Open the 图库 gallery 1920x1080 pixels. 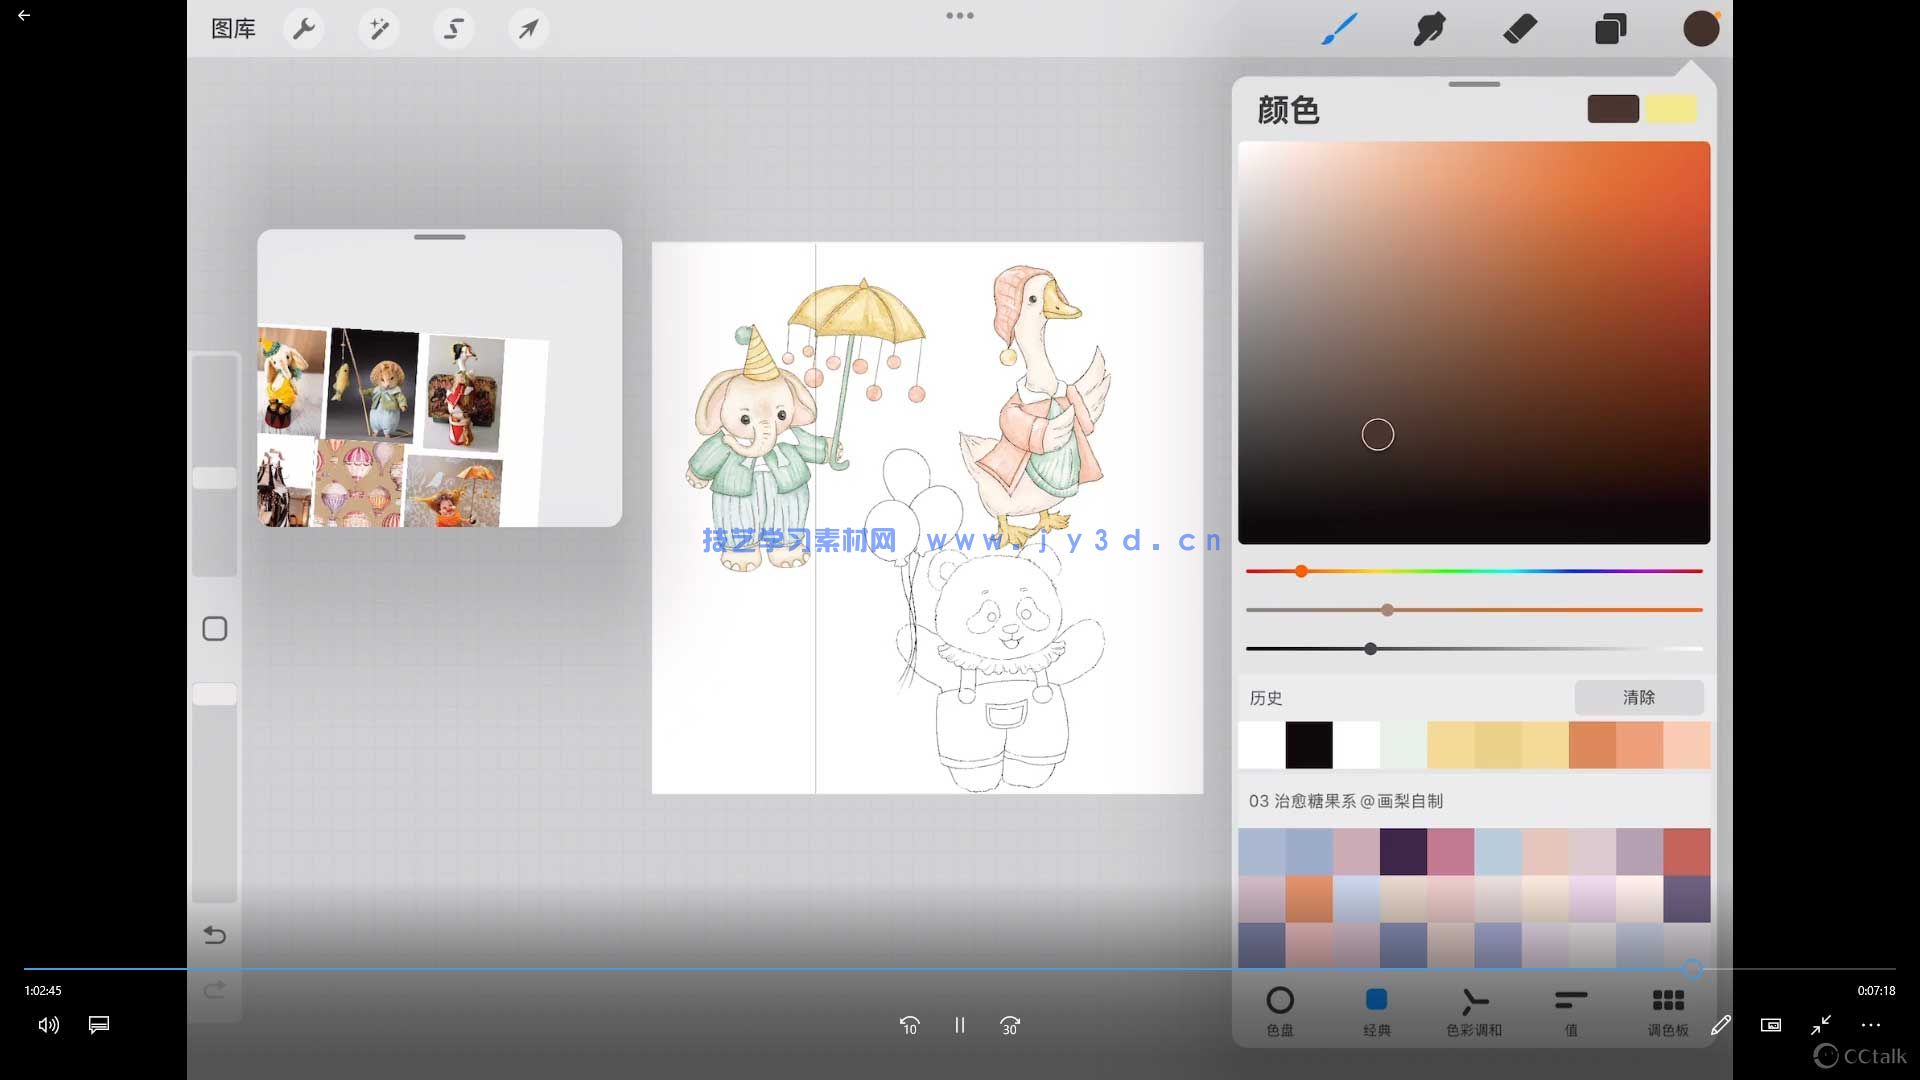click(x=232, y=29)
